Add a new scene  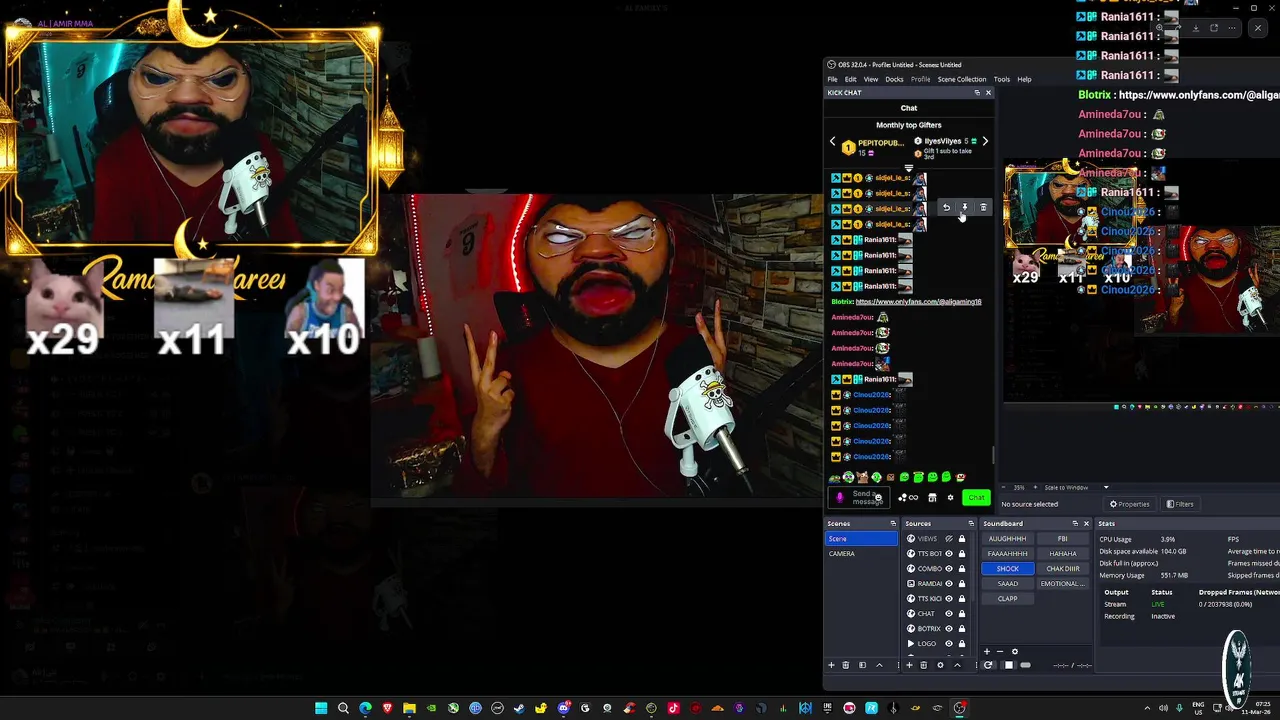(x=831, y=665)
